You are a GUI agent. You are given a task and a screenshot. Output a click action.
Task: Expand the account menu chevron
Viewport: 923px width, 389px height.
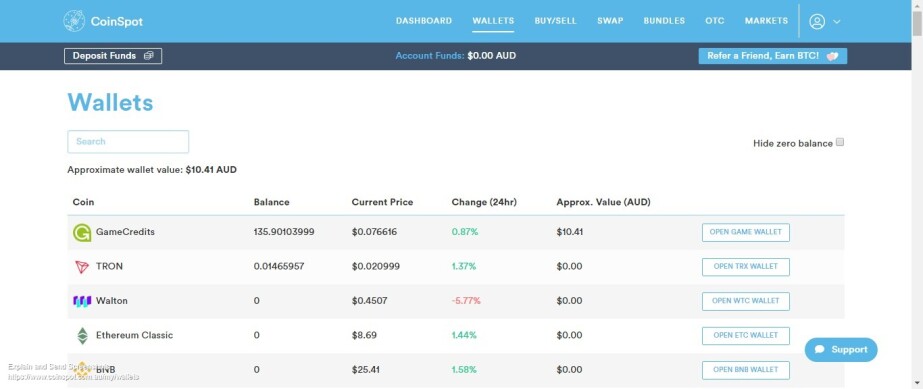pos(836,22)
